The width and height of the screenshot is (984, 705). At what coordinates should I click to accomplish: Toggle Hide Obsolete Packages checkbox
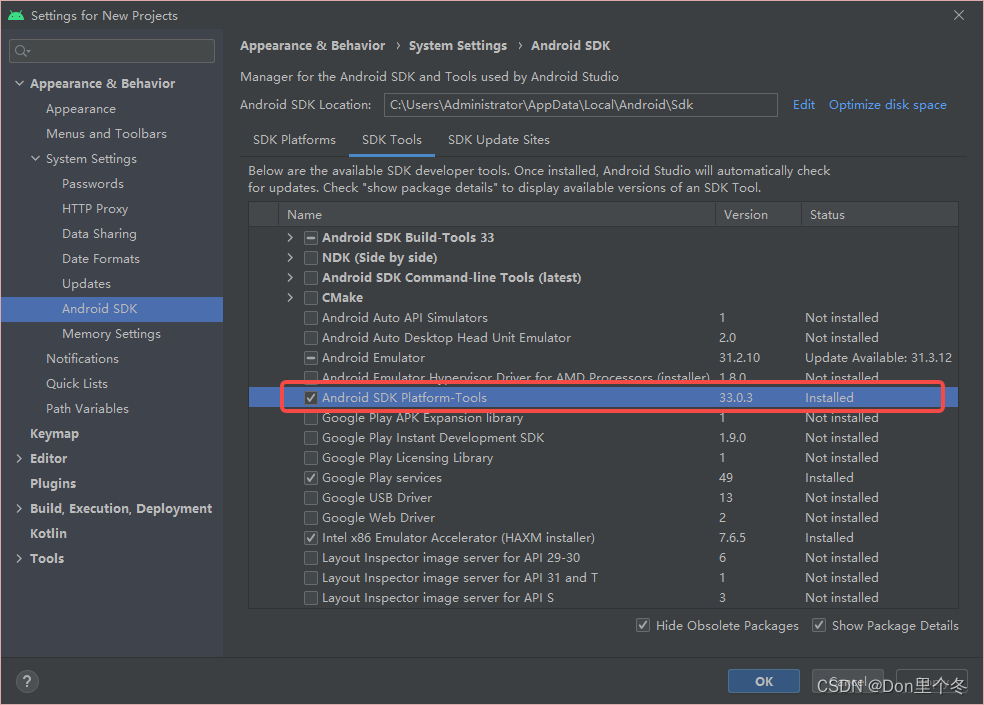[x=643, y=625]
